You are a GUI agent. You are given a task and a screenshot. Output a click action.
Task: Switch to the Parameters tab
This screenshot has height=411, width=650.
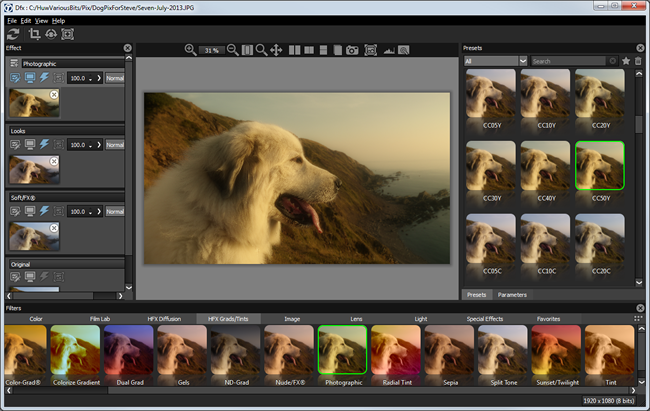(x=512, y=295)
